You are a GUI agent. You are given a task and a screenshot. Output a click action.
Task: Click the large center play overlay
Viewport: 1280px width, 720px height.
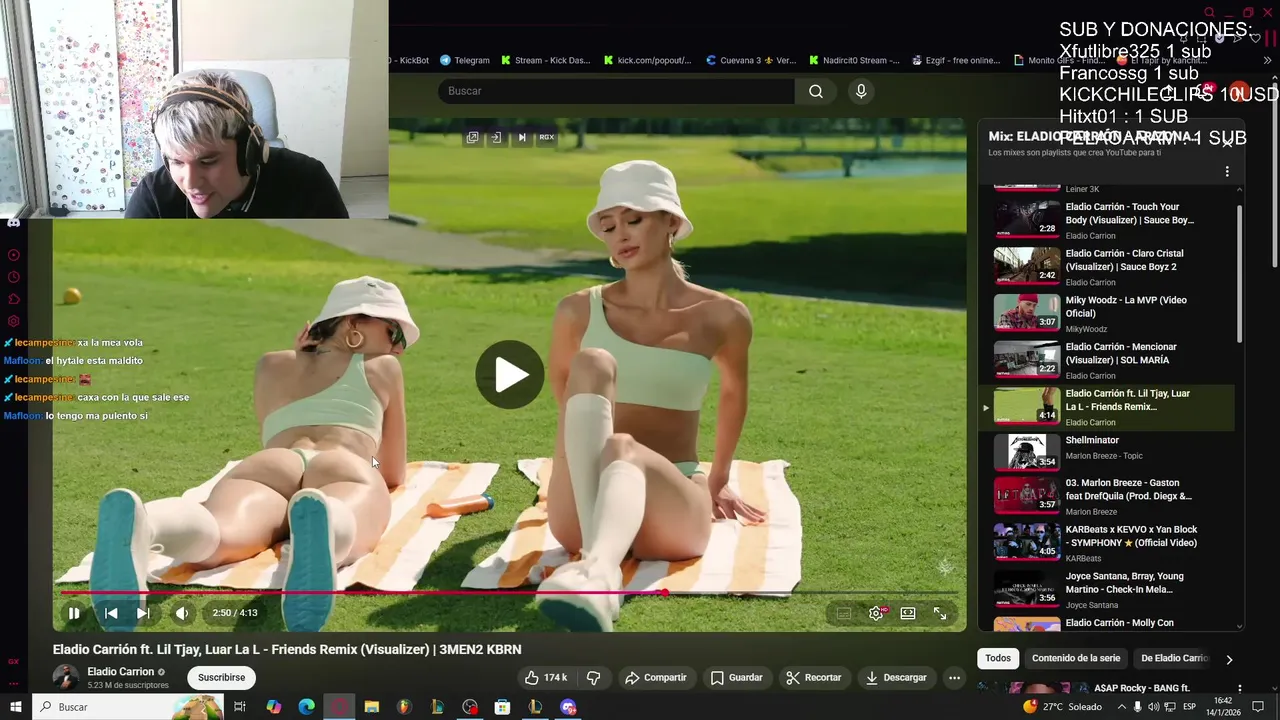510,375
